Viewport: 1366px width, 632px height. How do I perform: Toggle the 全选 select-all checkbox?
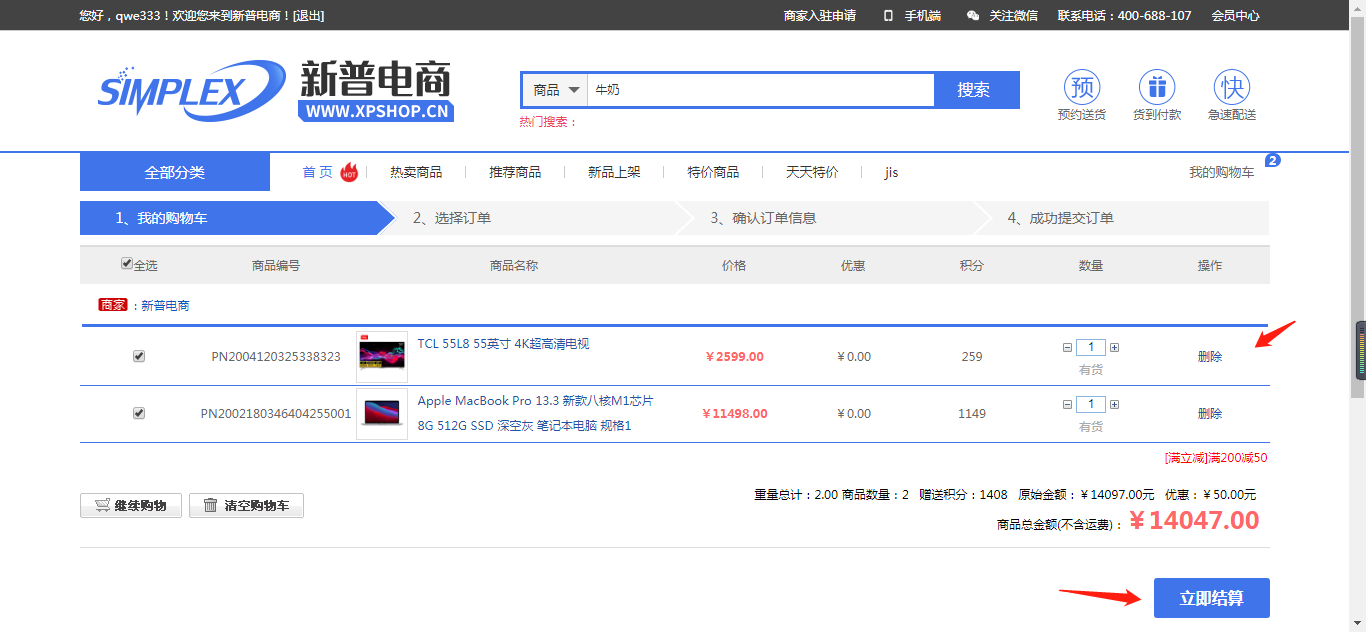pyautogui.click(x=127, y=264)
